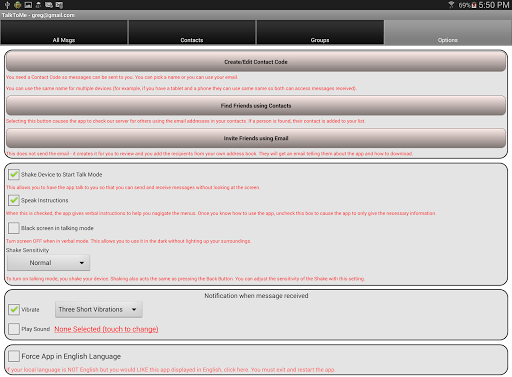The width and height of the screenshot is (512, 377).
Task: Tap the Android debug icon in status bar
Action: 17,5
